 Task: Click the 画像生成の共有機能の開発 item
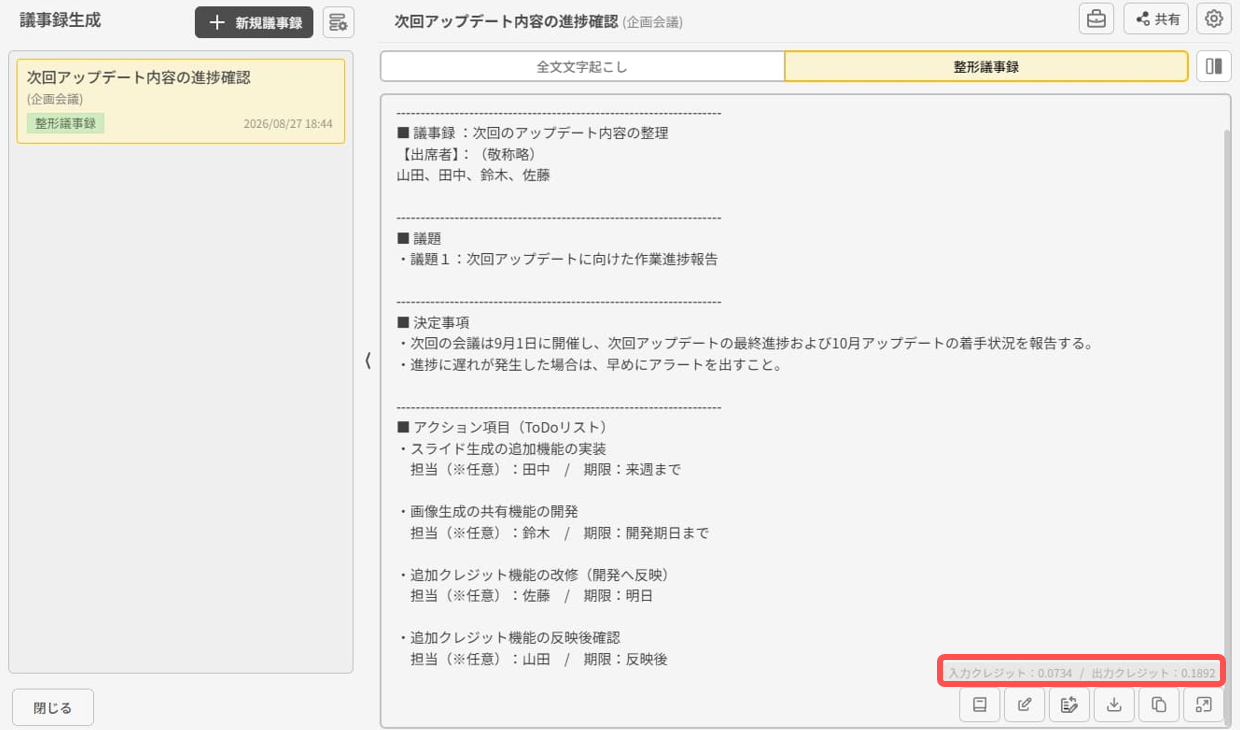coord(487,511)
